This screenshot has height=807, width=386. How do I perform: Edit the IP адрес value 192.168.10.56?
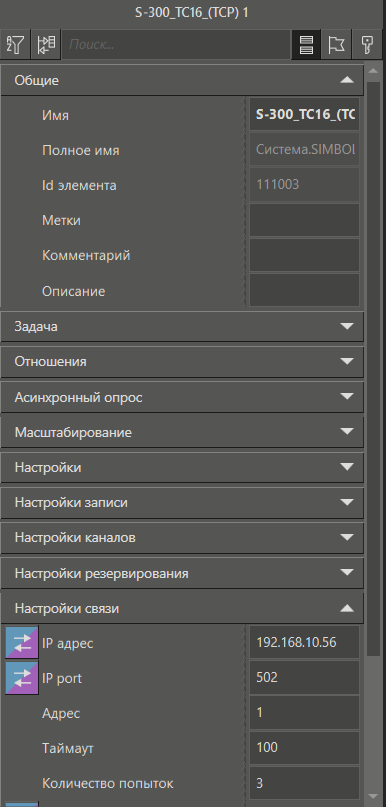[x=304, y=642]
